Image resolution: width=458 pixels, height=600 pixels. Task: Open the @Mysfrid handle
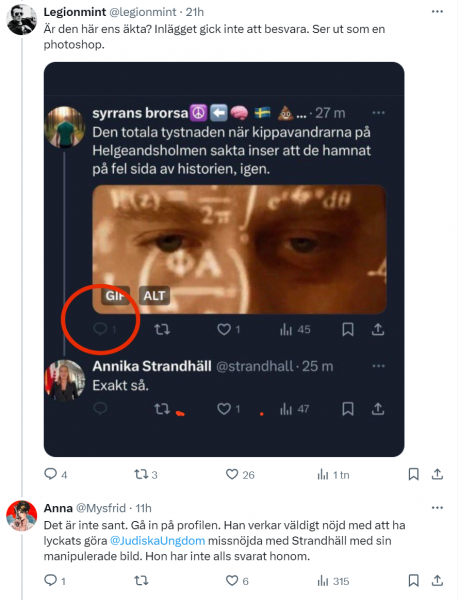tap(101, 508)
